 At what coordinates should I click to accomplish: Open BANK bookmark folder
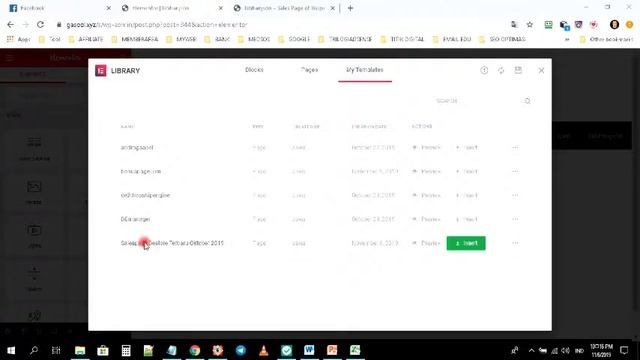217,39
